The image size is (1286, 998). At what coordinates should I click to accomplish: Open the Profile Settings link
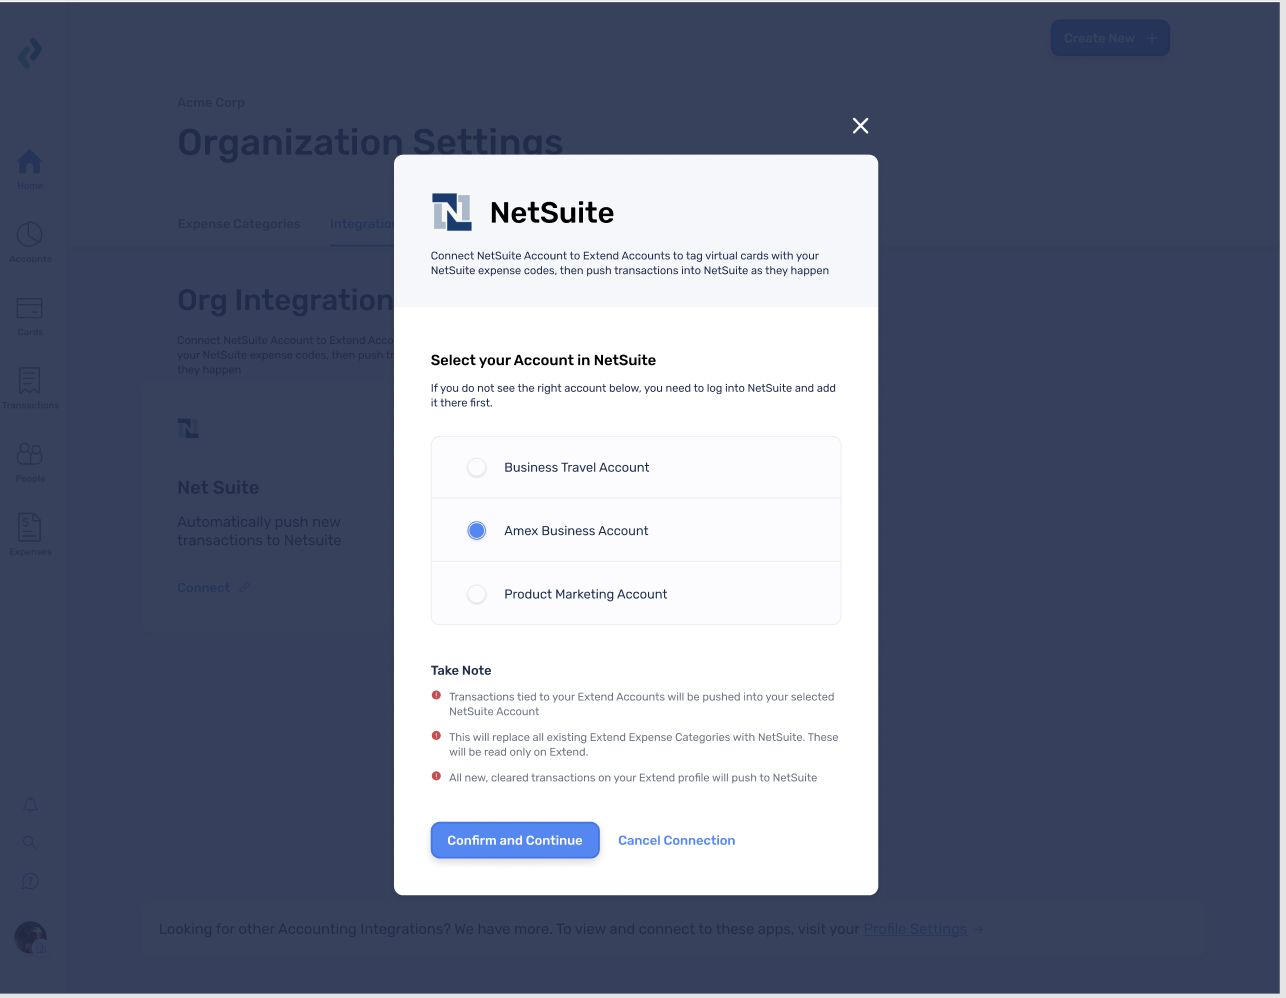pyautogui.click(x=915, y=929)
